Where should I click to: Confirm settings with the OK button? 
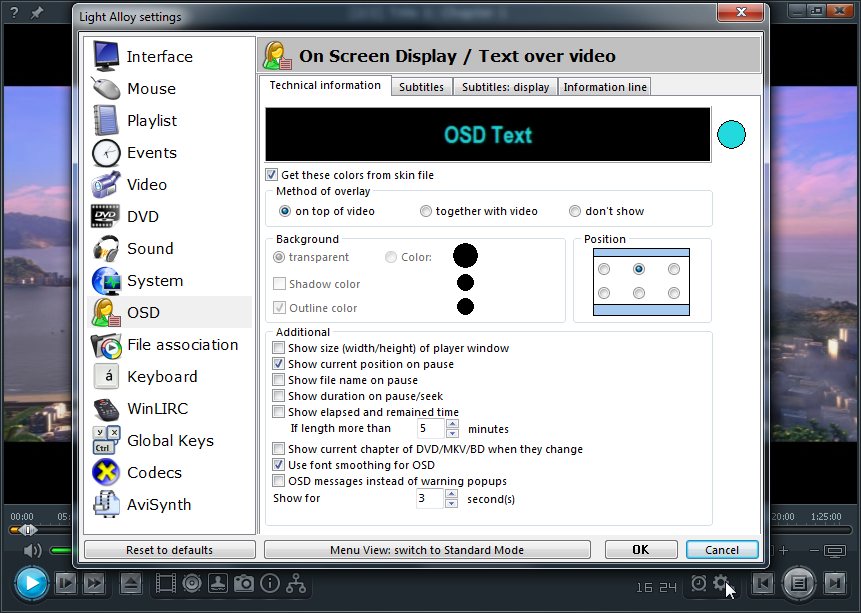coord(641,550)
